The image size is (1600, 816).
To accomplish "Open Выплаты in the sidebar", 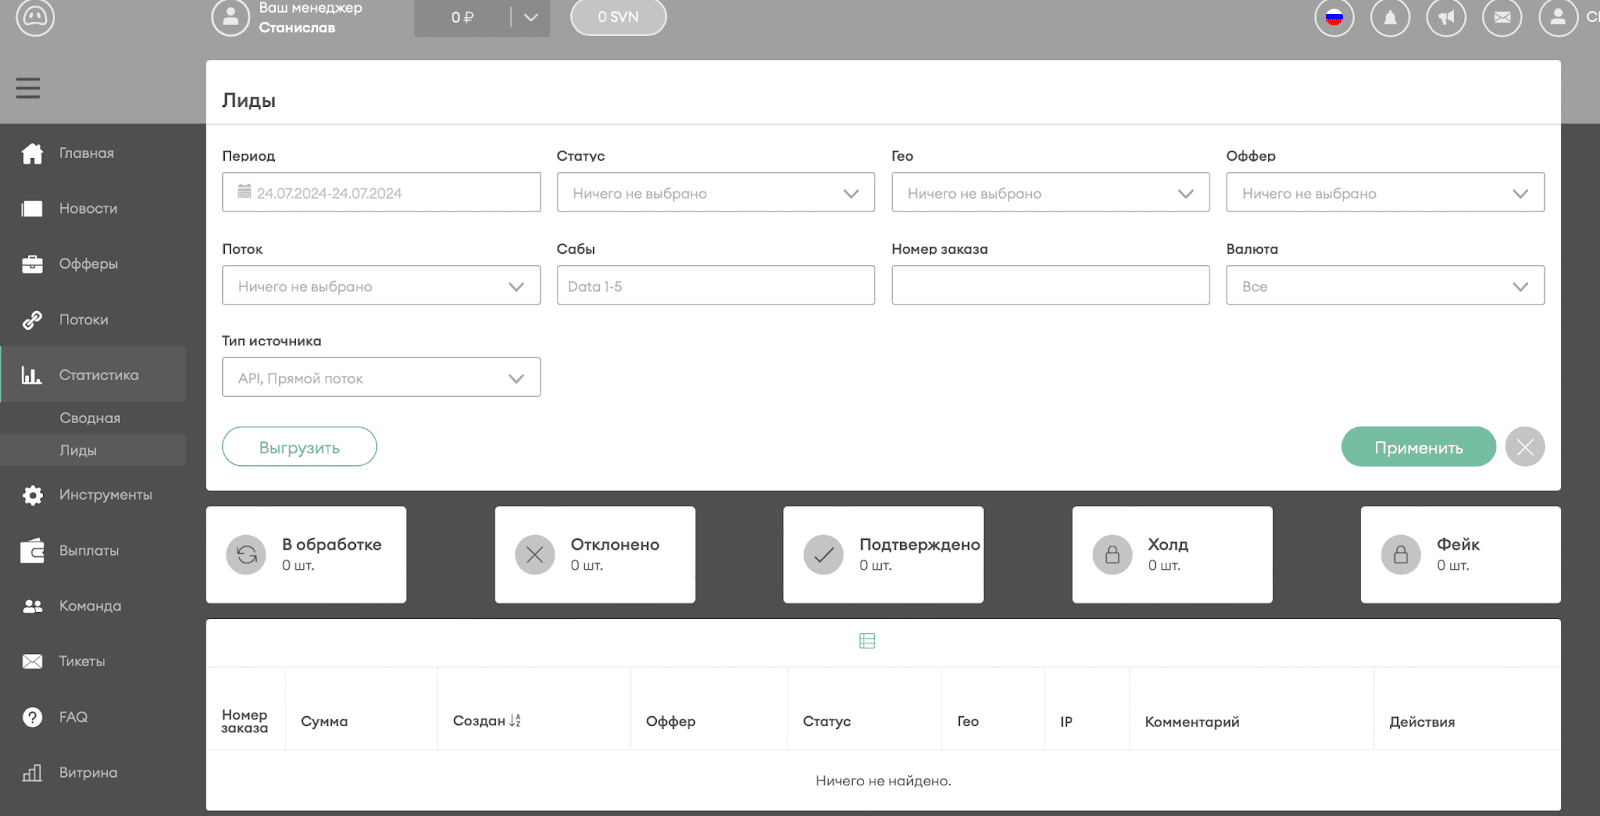I will click(88, 551).
